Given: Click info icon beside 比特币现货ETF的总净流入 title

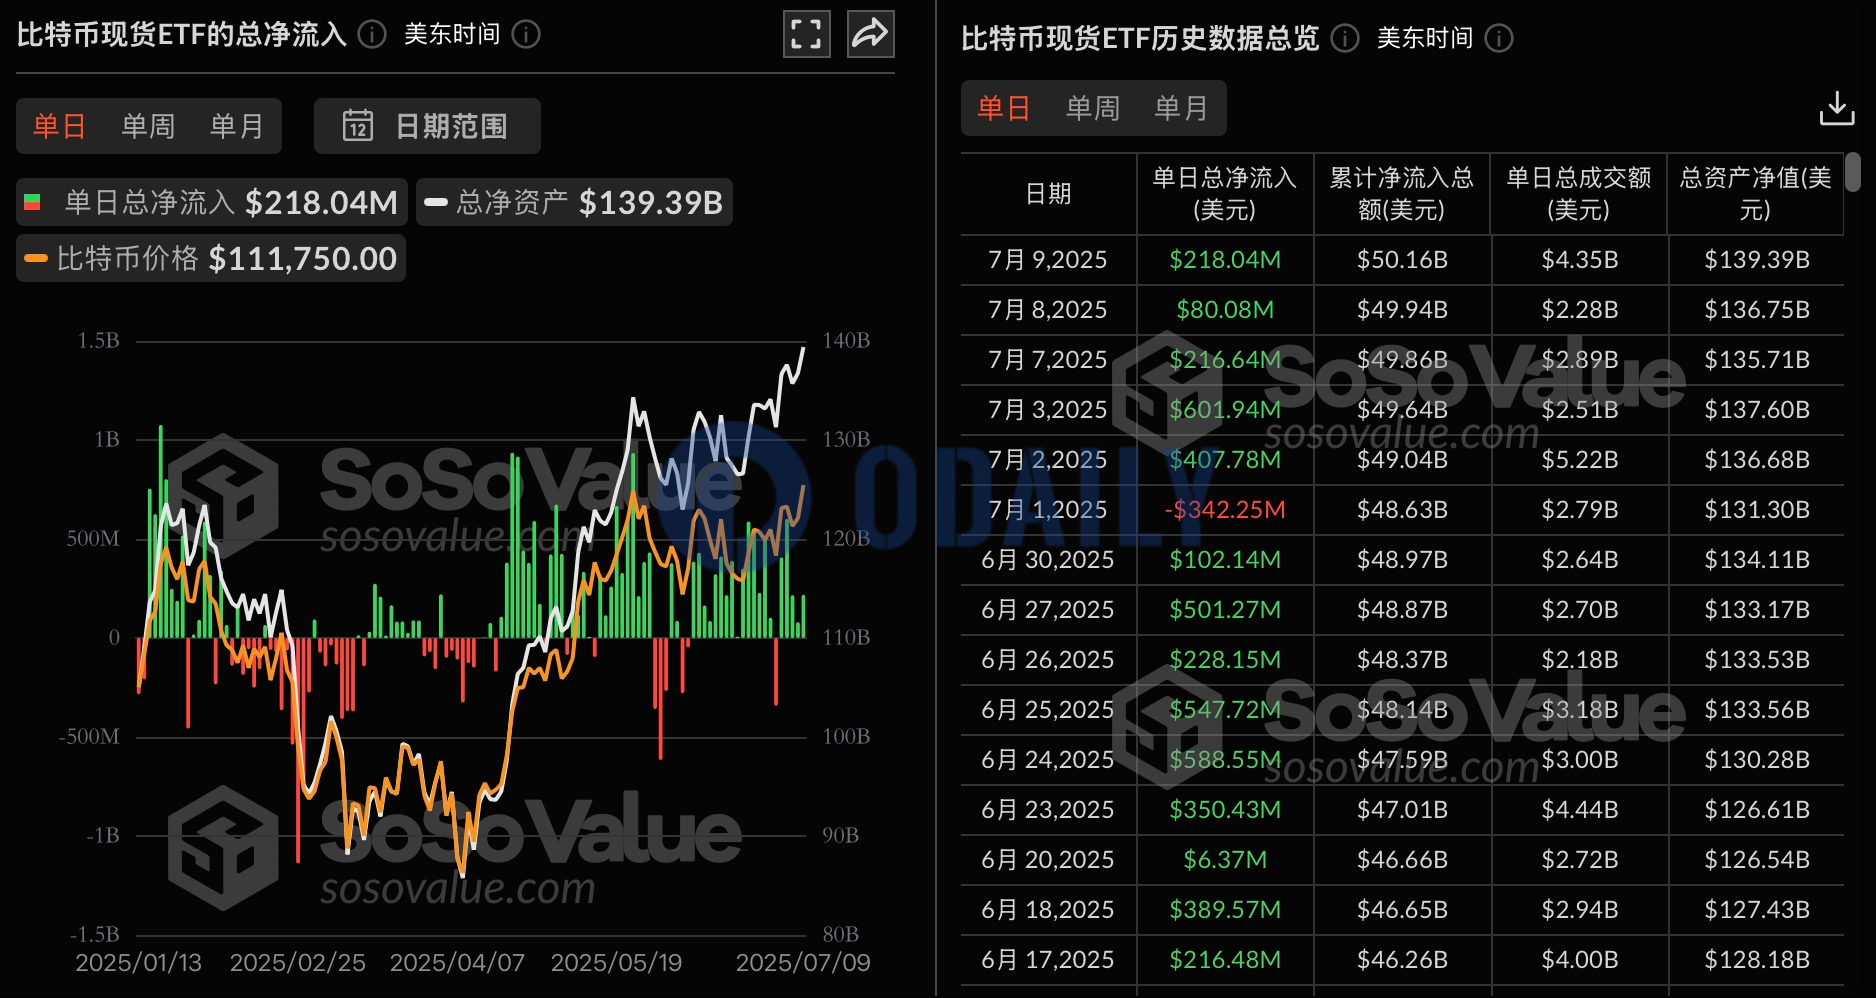Looking at the screenshot, I should [372, 35].
